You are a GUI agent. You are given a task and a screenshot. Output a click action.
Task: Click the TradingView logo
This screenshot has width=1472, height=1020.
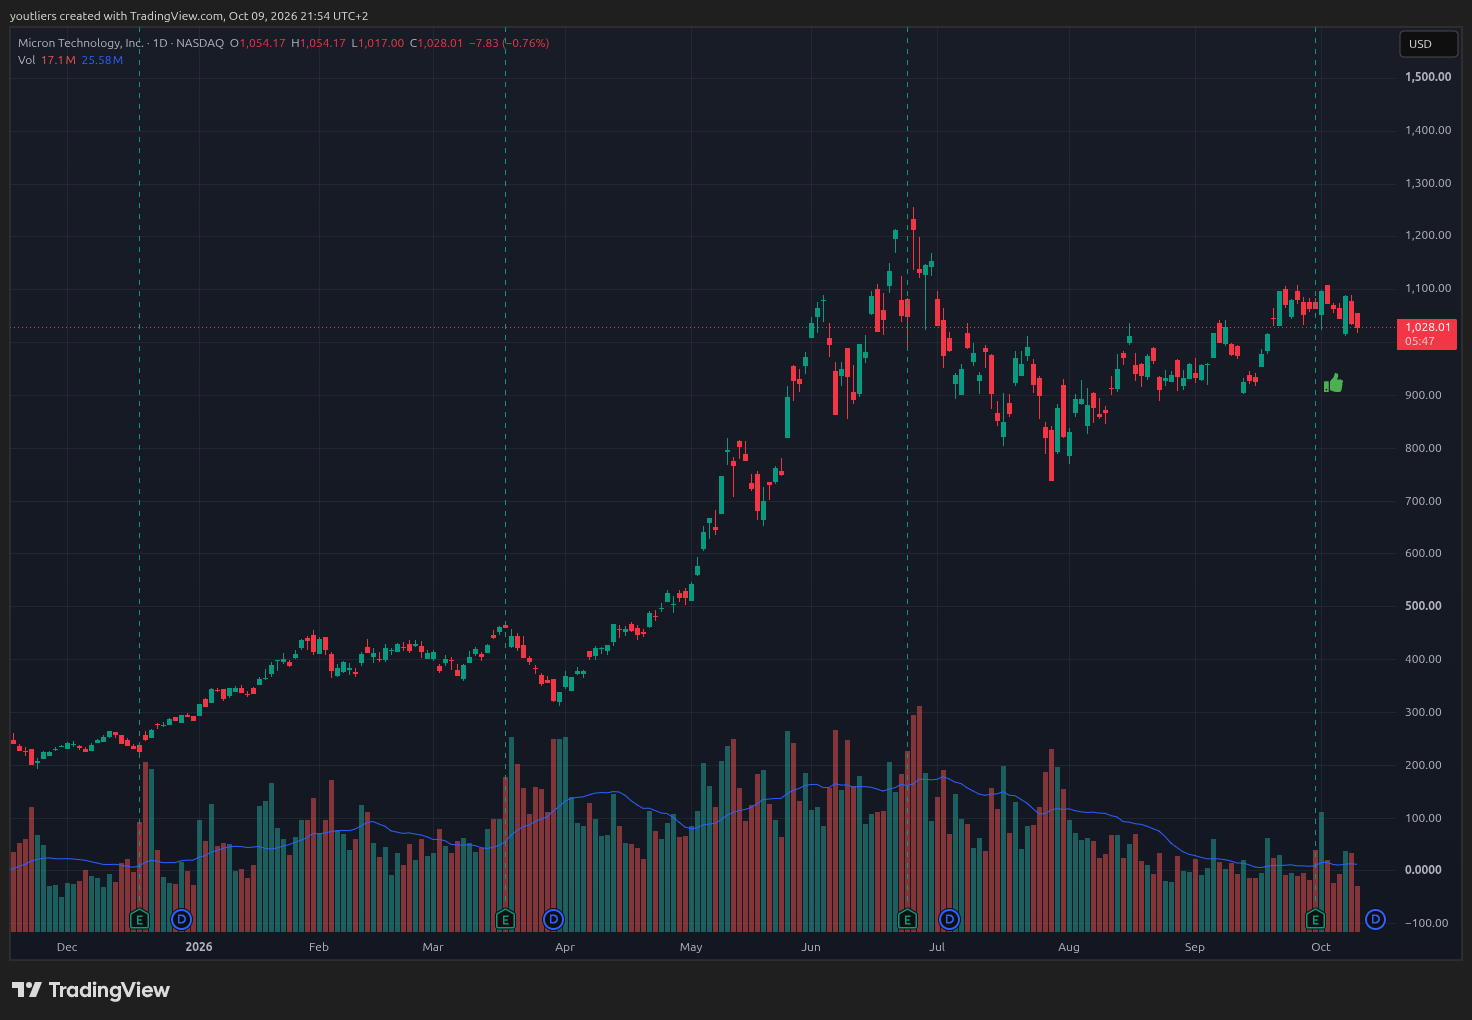click(91, 990)
